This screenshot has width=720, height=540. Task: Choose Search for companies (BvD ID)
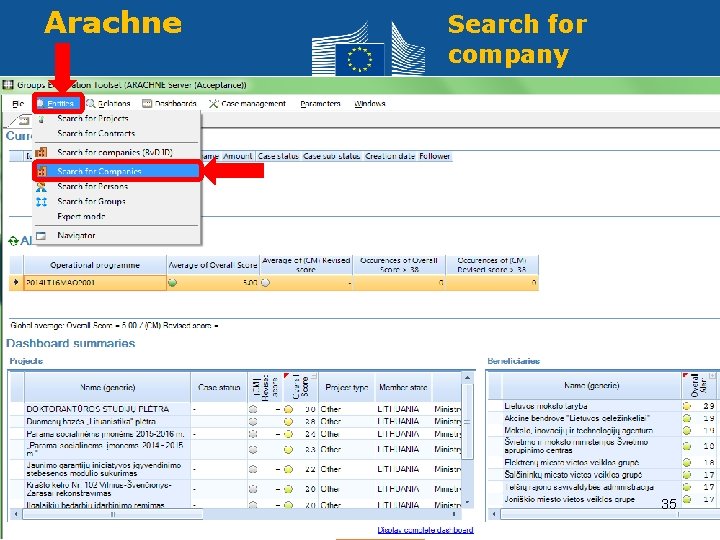(118, 152)
